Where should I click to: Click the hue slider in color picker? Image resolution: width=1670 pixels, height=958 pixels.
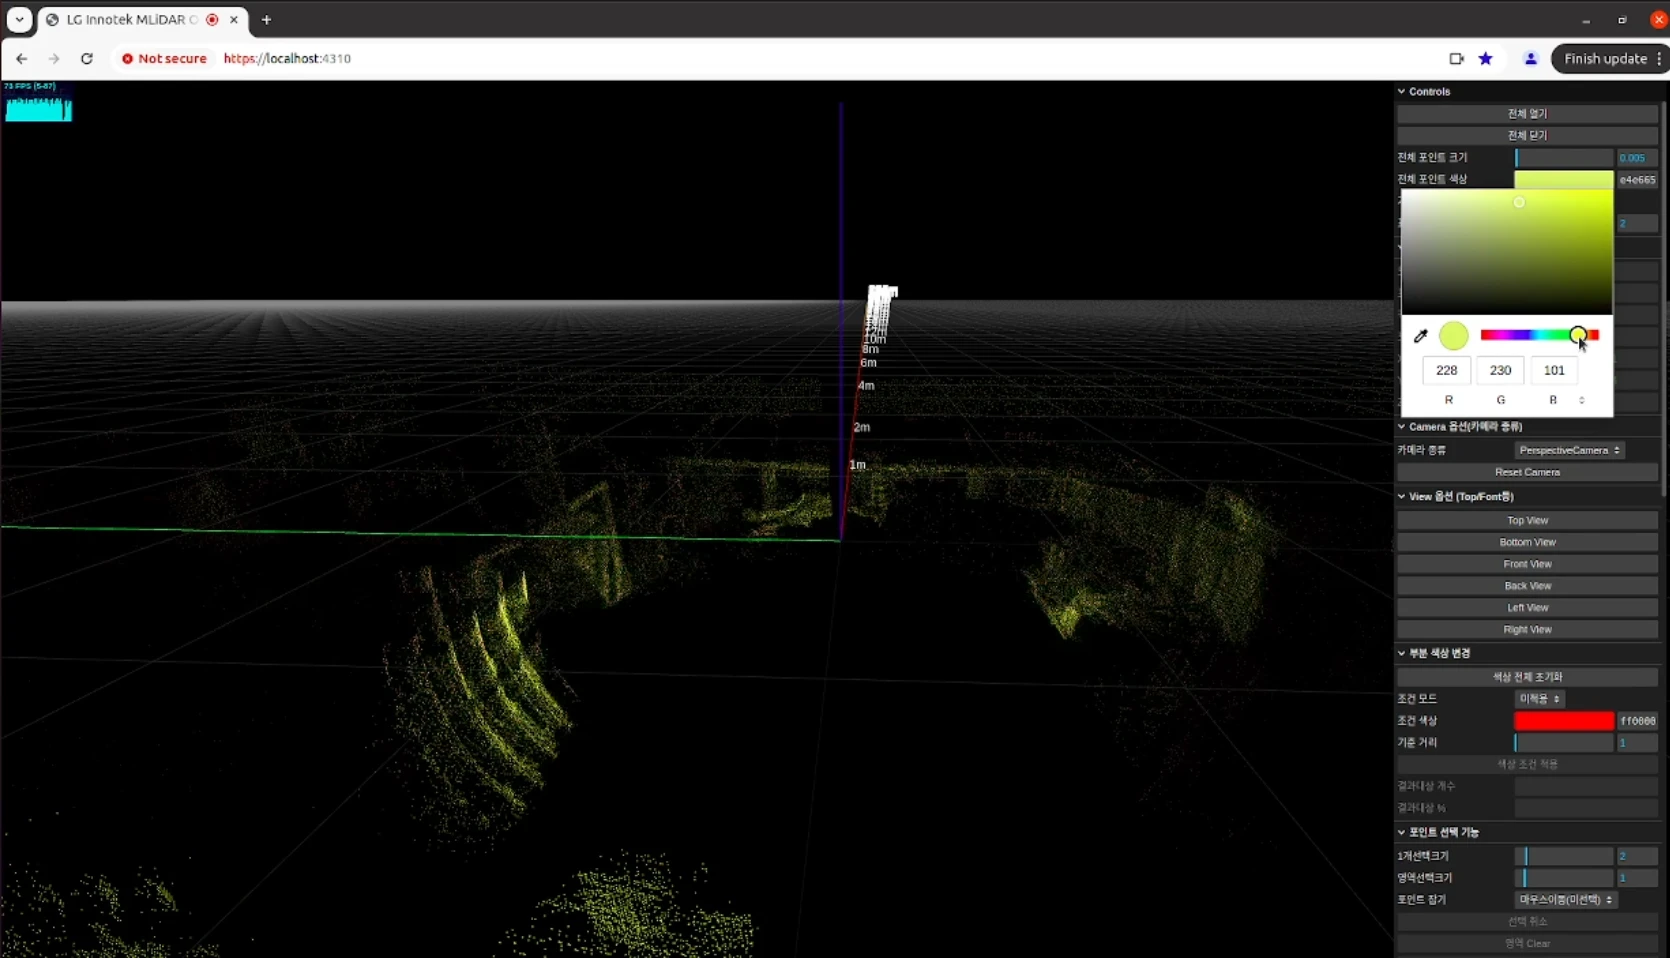pyautogui.click(x=1539, y=335)
